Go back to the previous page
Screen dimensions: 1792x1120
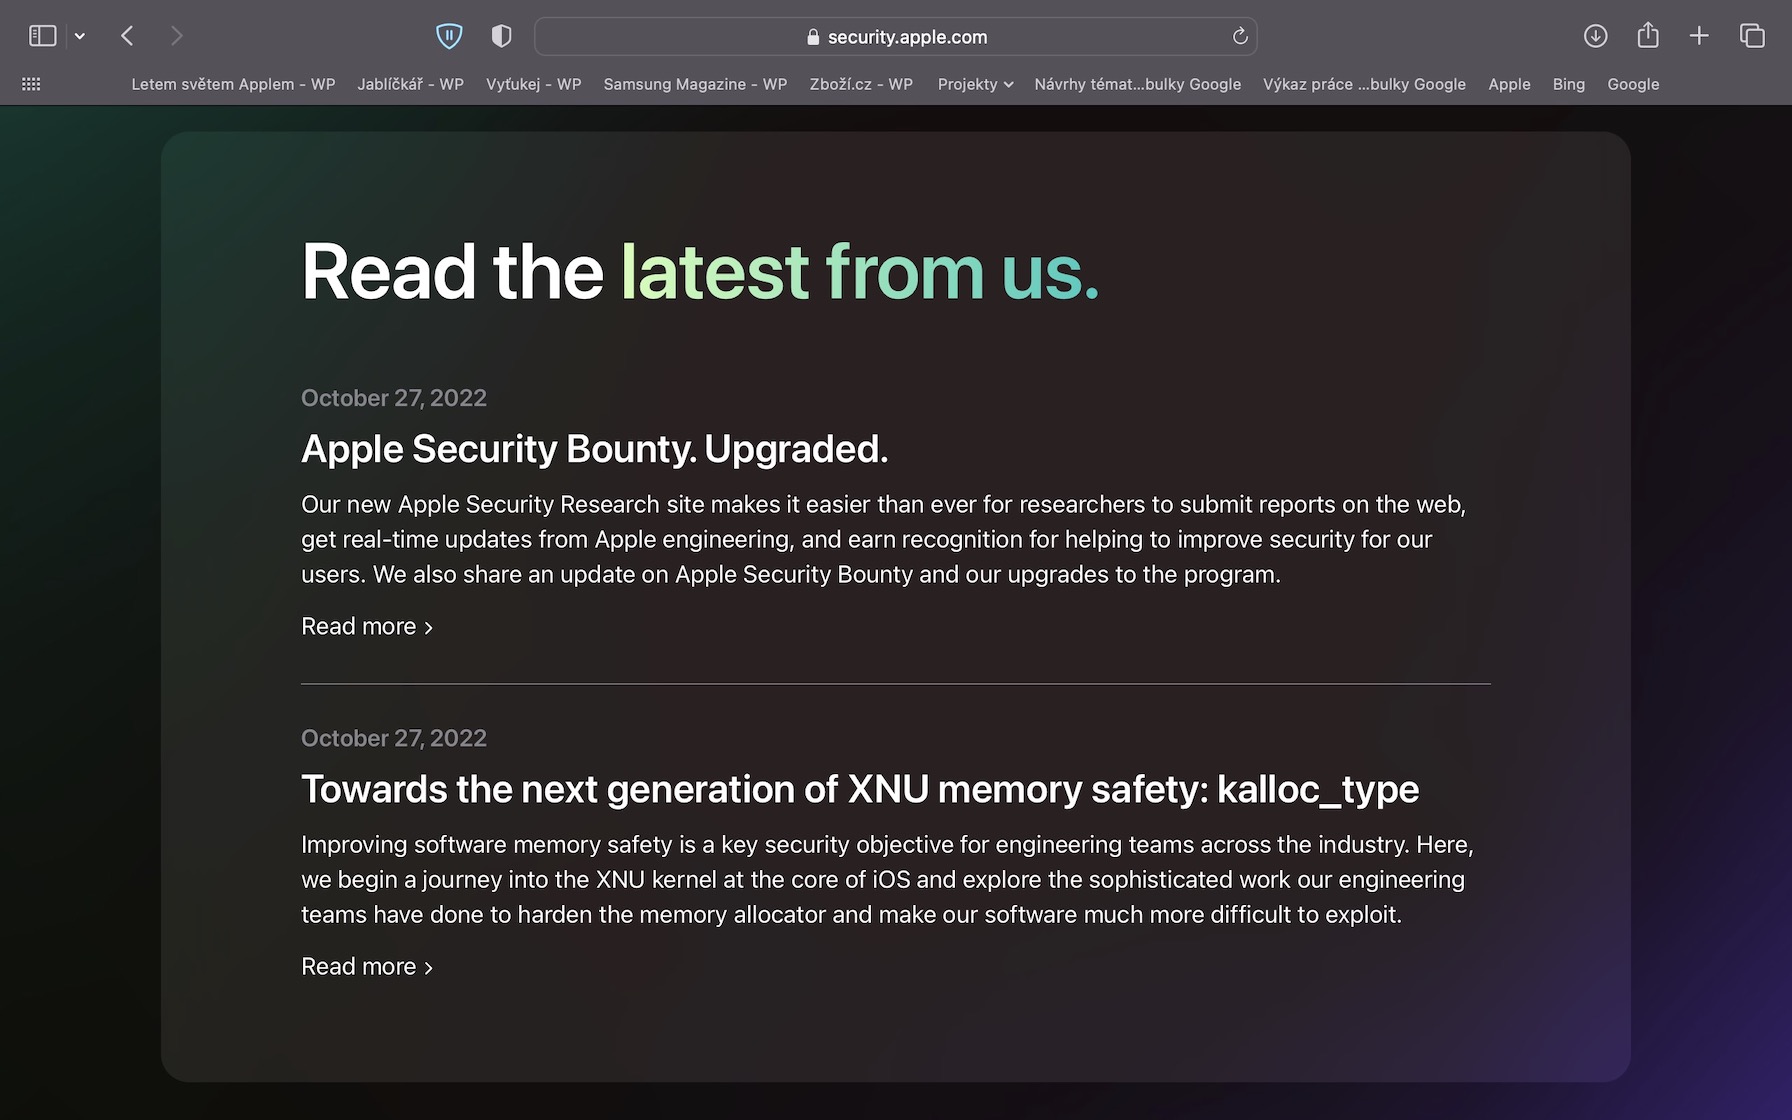click(x=127, y=36)
